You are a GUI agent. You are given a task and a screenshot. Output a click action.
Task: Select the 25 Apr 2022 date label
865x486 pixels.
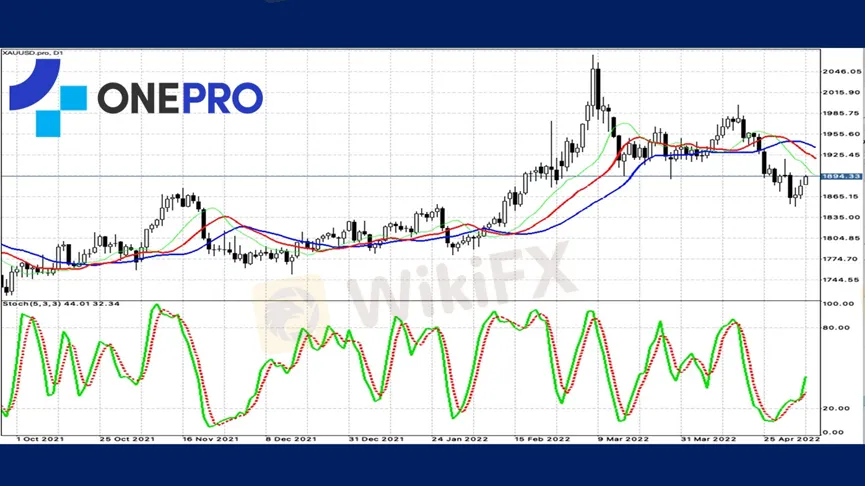point(783,439)
